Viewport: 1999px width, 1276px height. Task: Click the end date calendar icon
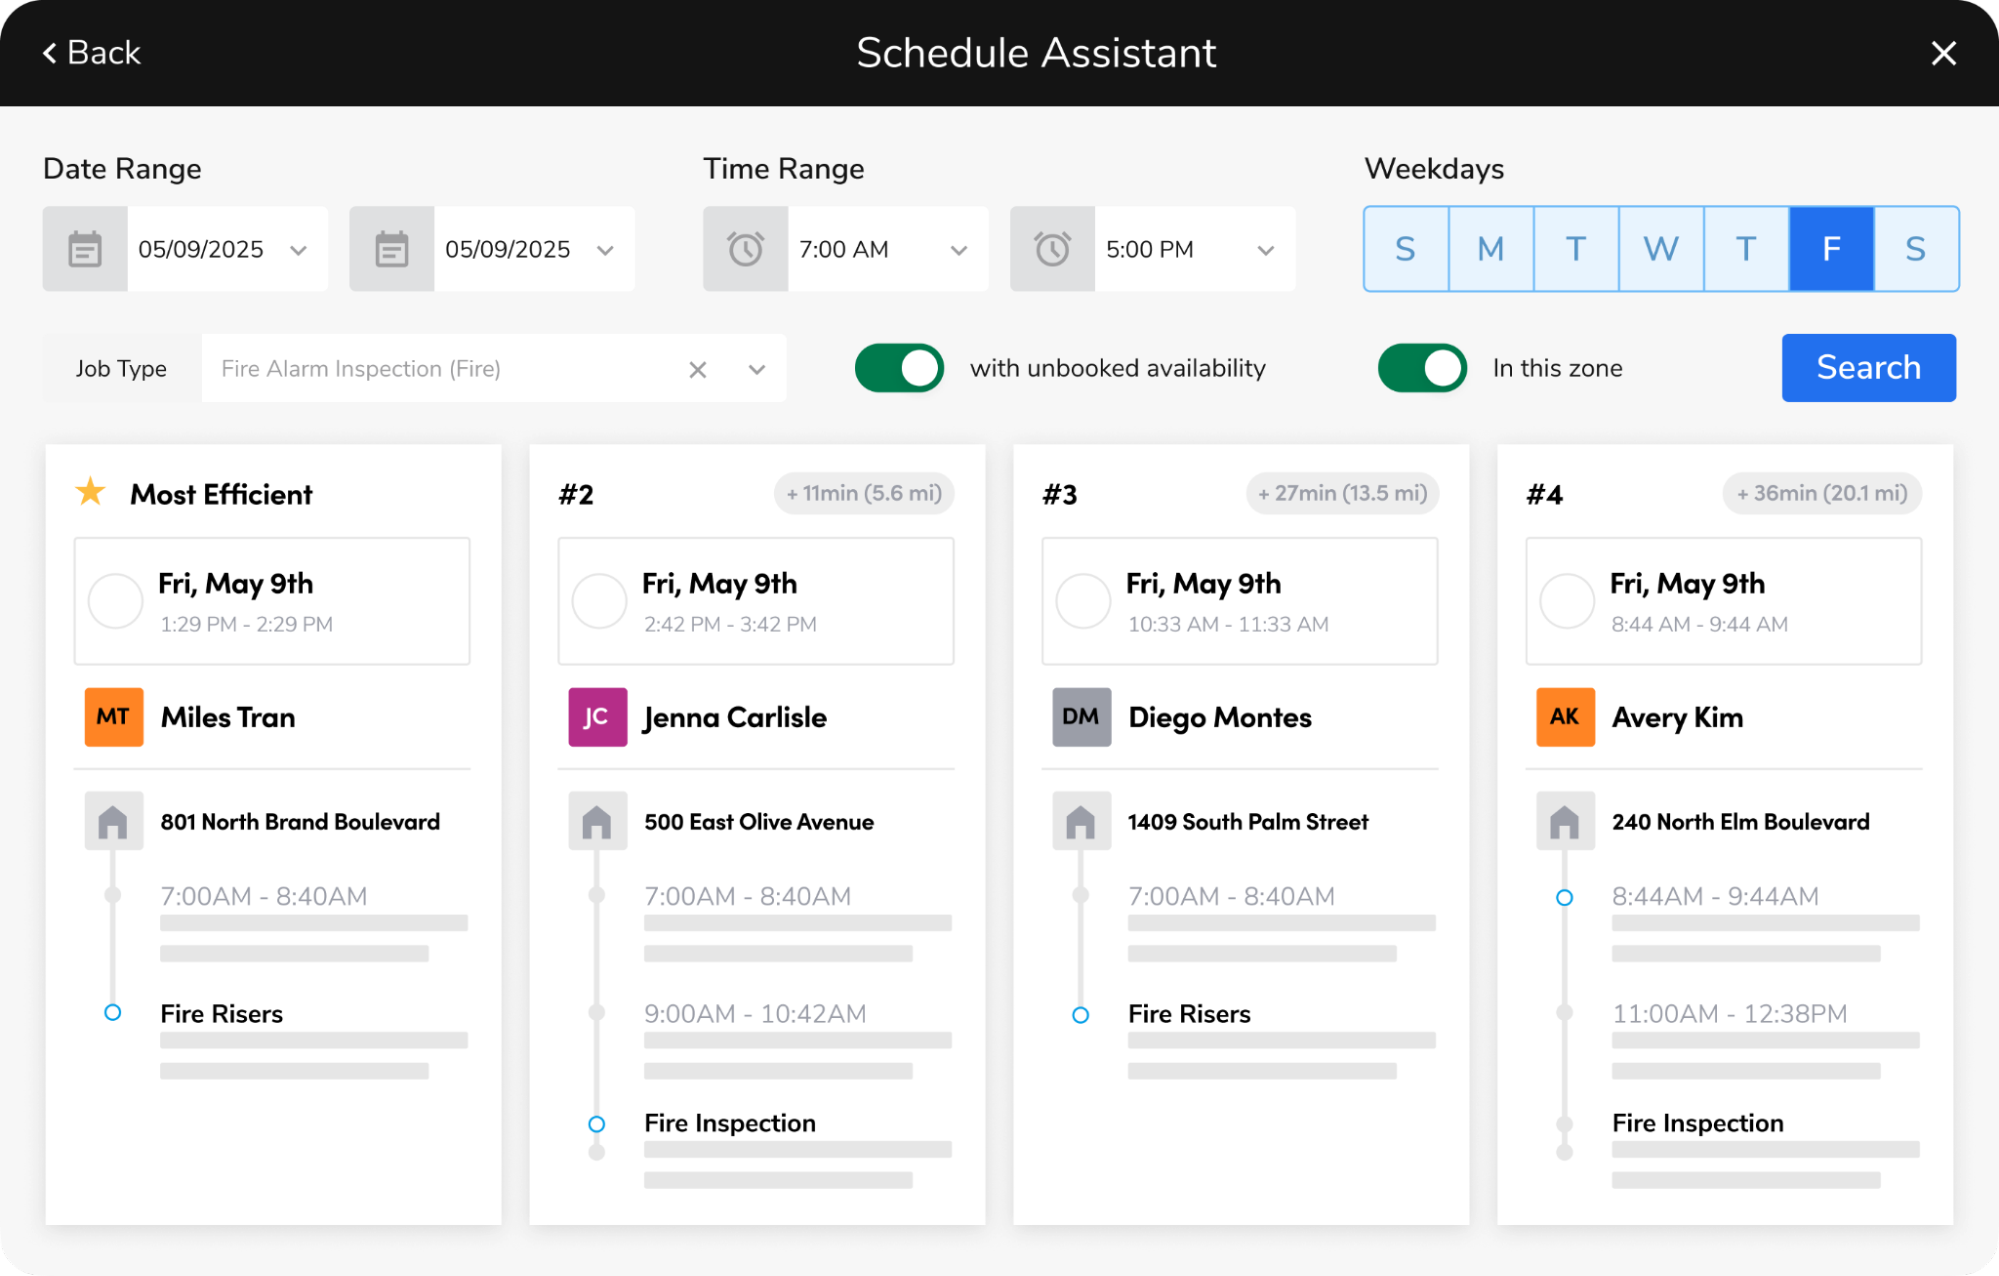click(391, 249)
